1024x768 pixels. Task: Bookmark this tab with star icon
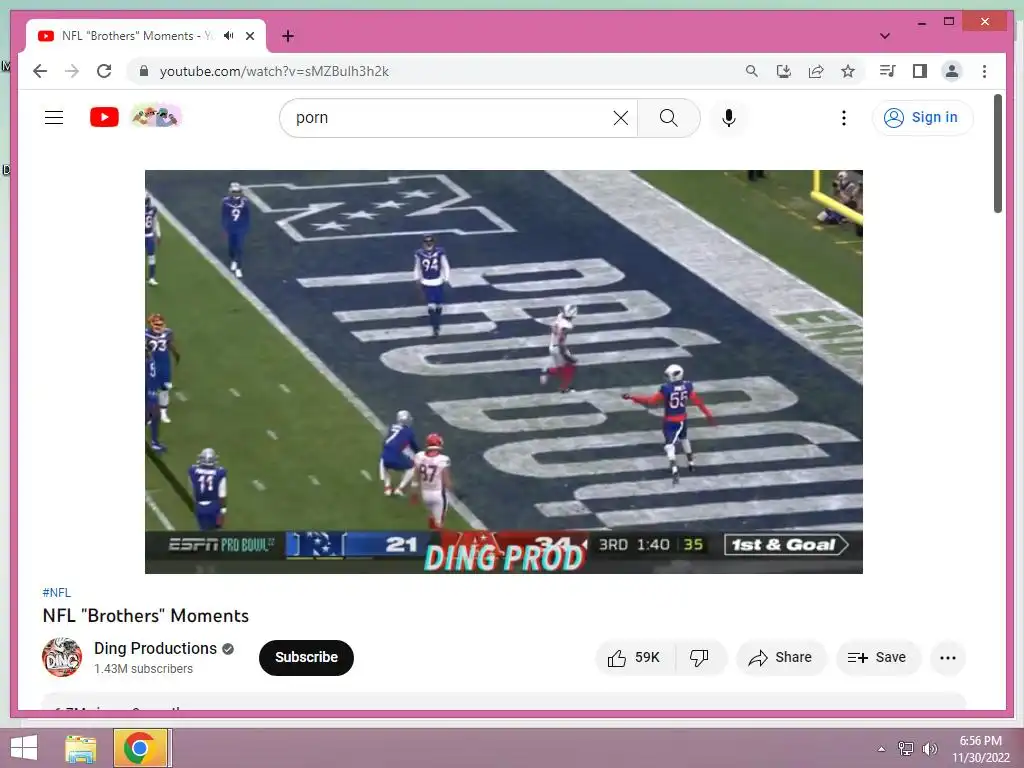pos(848,71)
